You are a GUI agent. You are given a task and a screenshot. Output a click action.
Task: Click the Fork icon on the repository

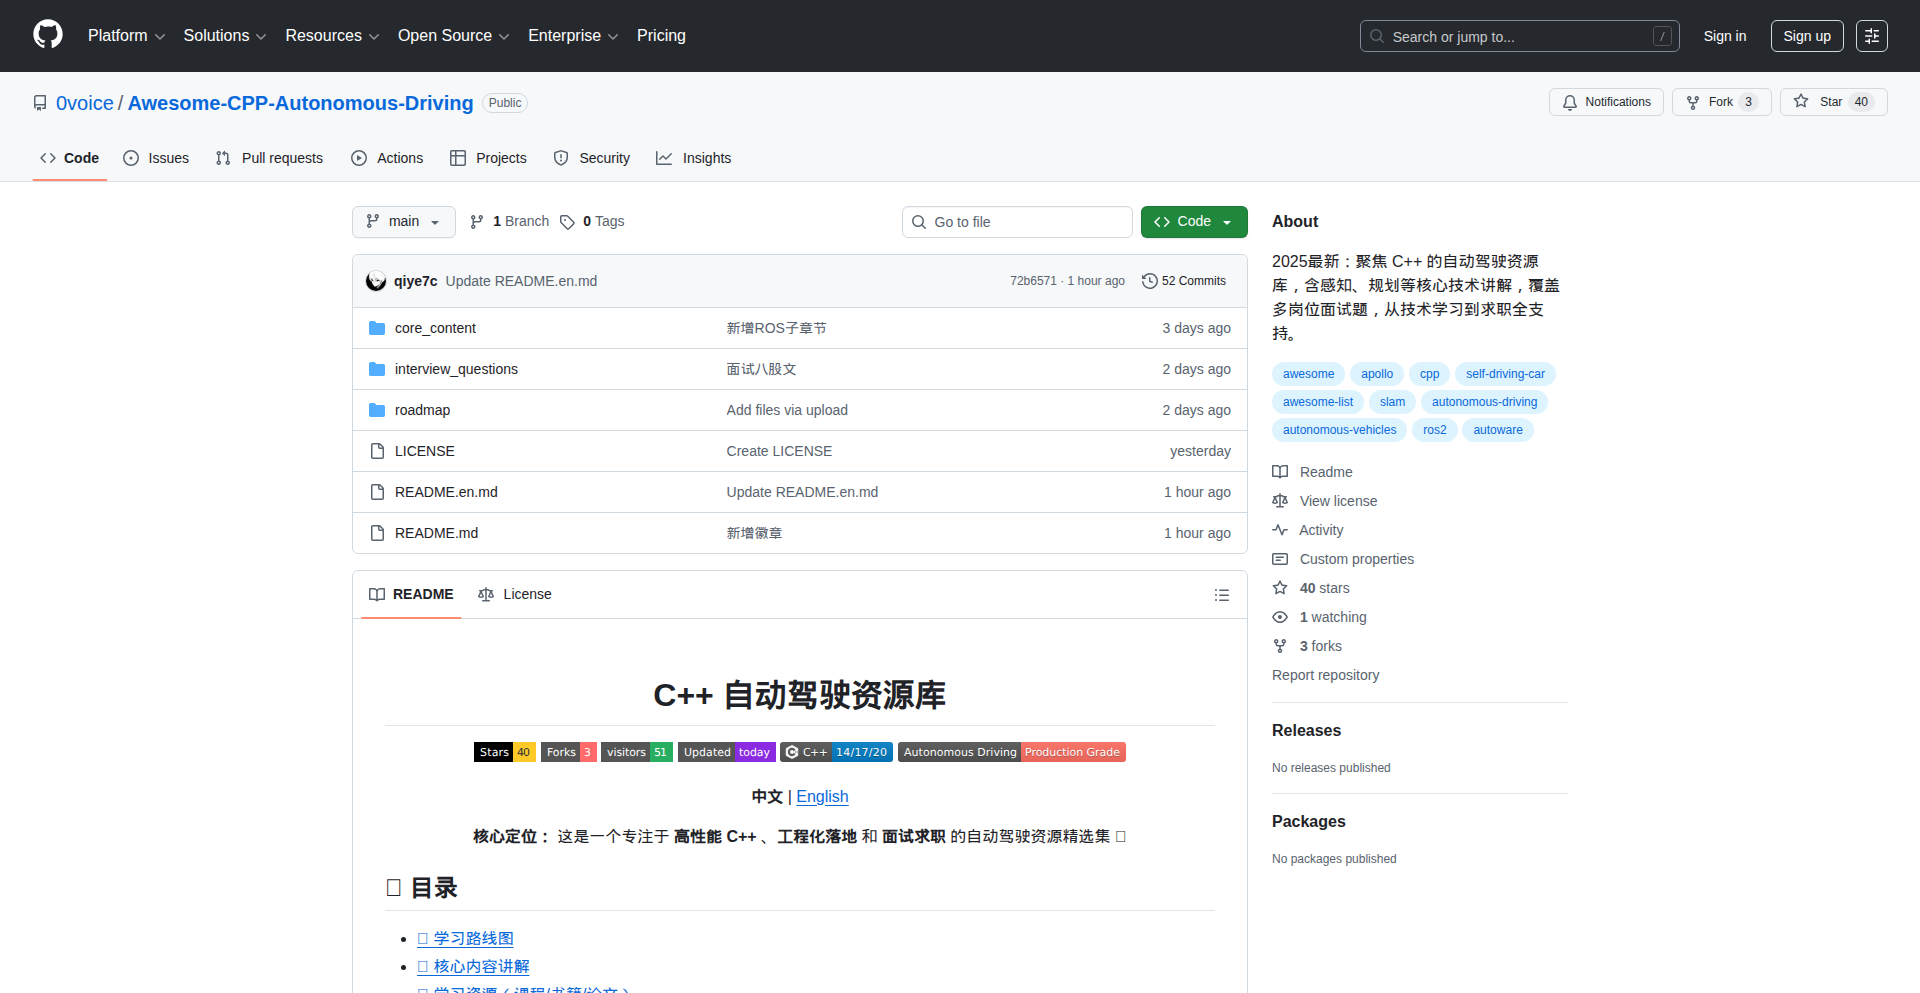coord(1692,102)
